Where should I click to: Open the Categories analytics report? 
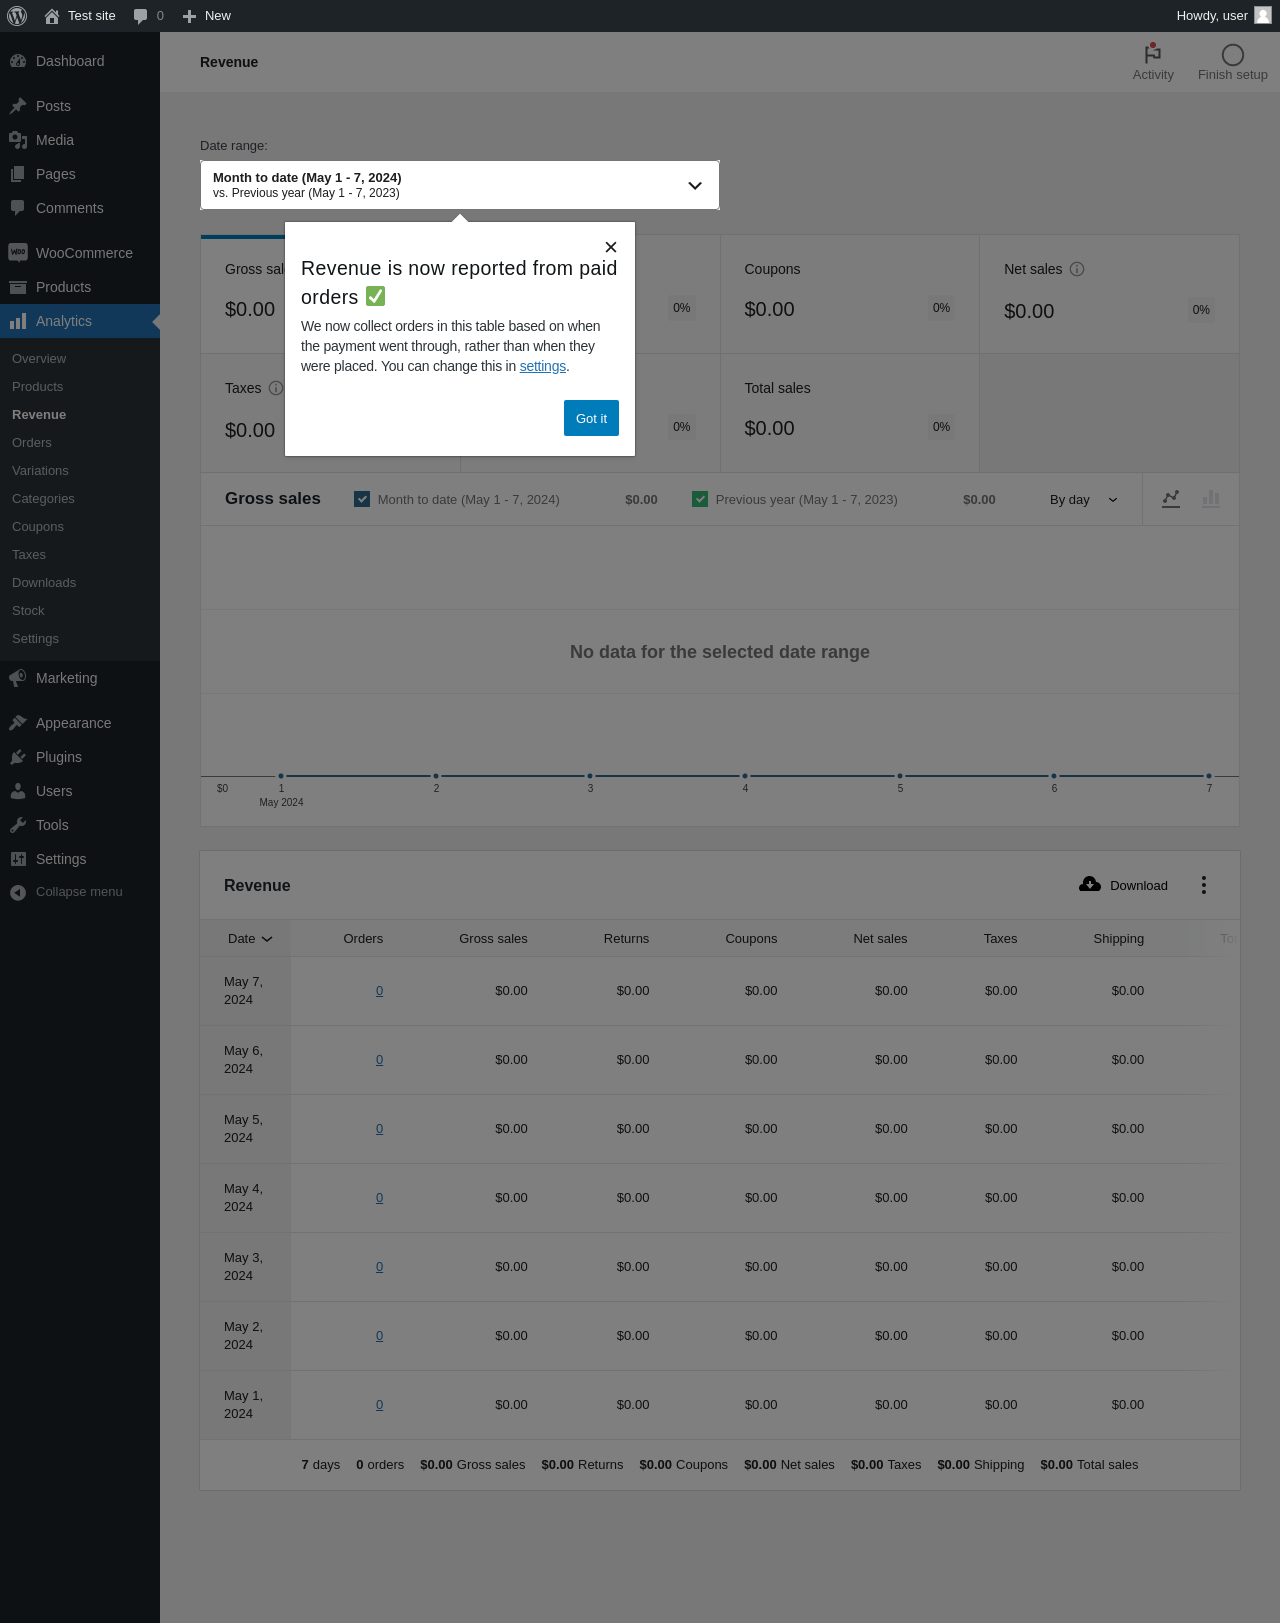pos(43,499)
